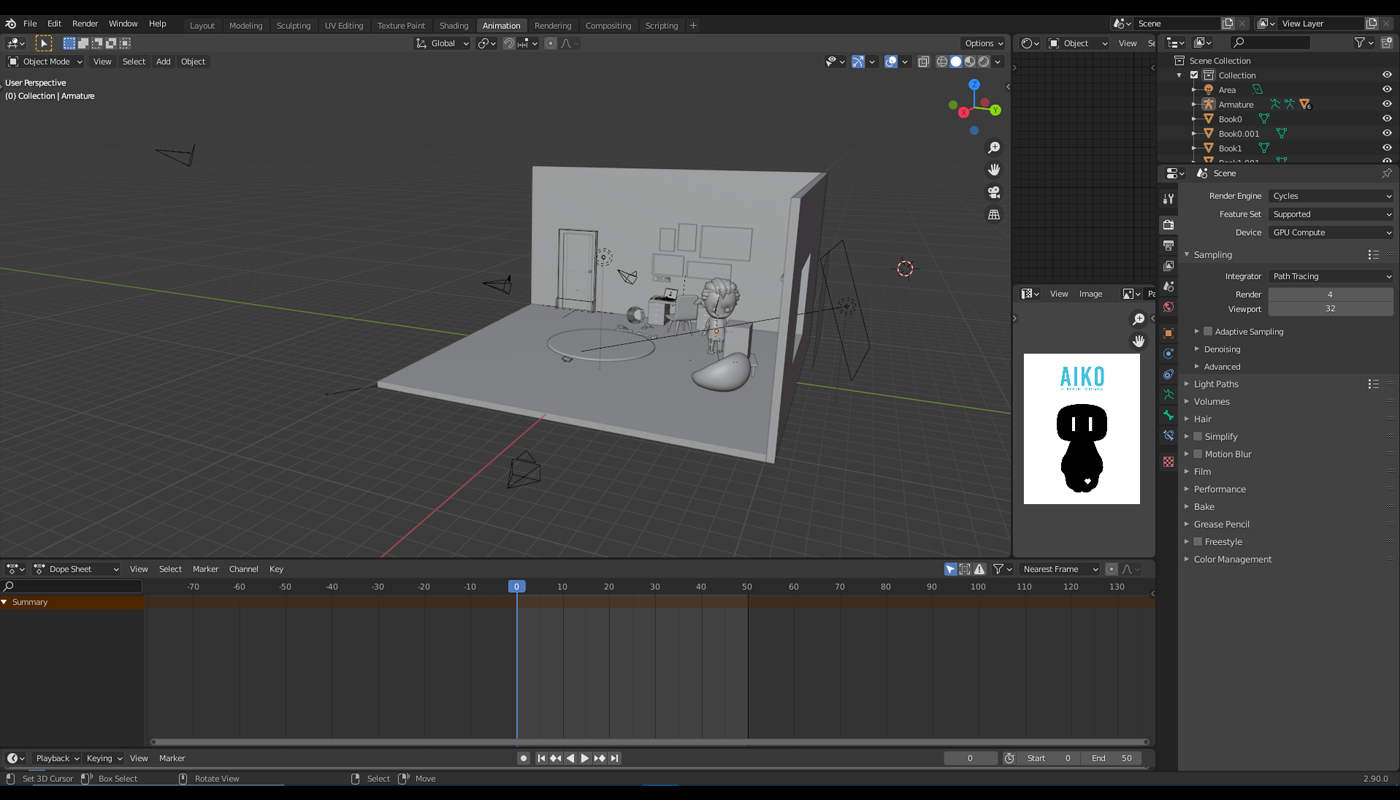This screenshot has width=1400, height=800.
Task: Open the Render menu
Action: coord(85,24)
